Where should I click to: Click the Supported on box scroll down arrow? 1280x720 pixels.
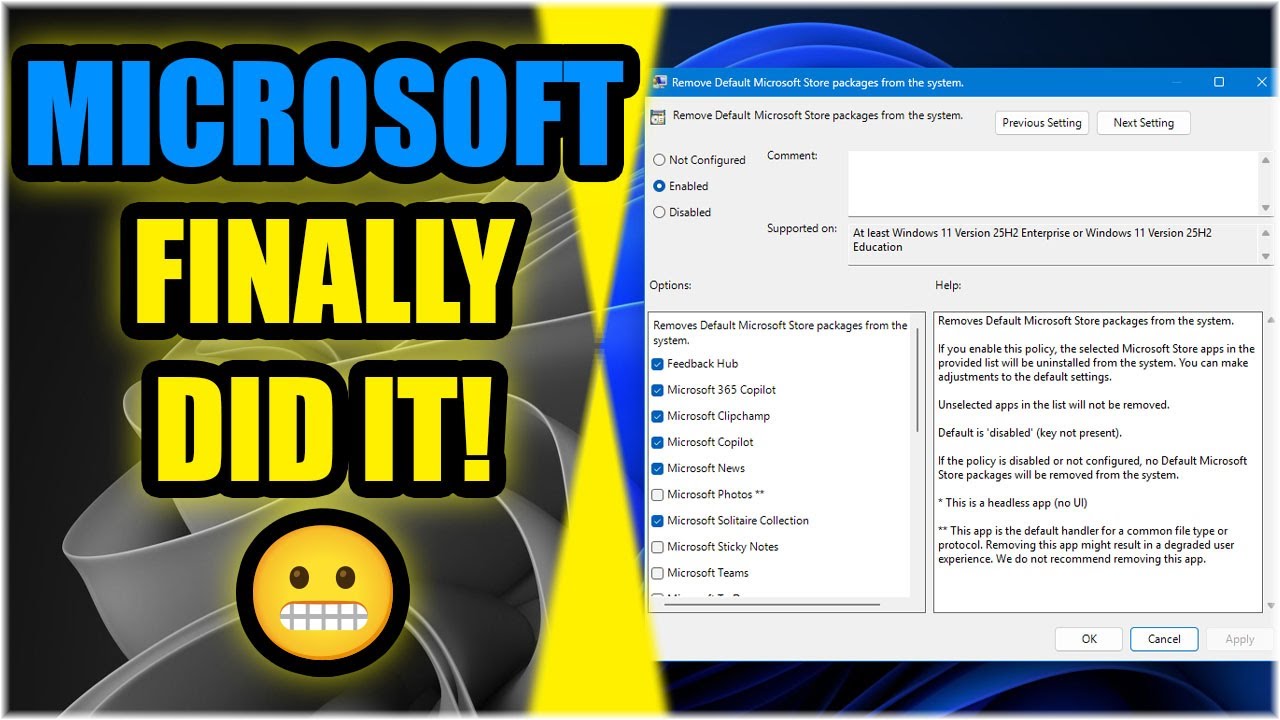tap(1266, 257)
